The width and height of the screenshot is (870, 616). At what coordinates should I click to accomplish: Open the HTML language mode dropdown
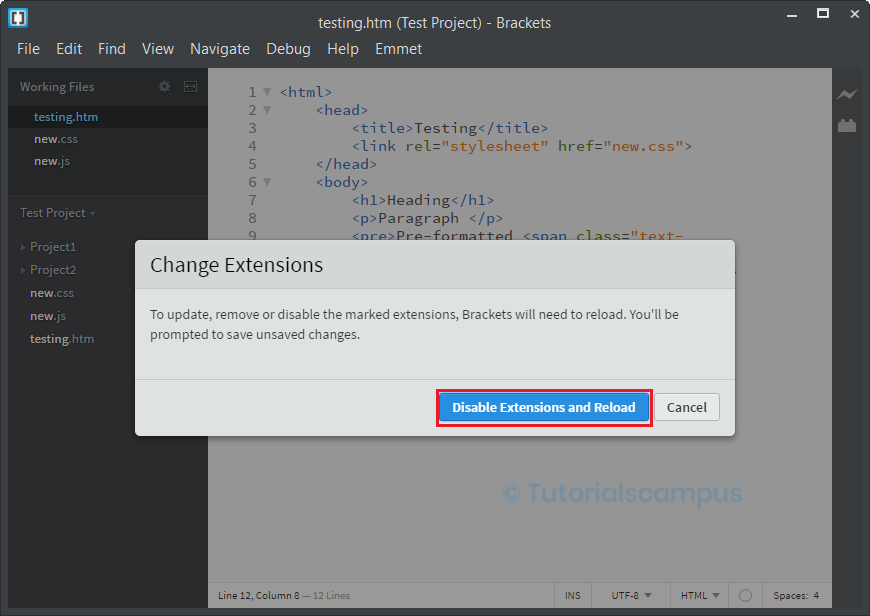coord(700,595)
